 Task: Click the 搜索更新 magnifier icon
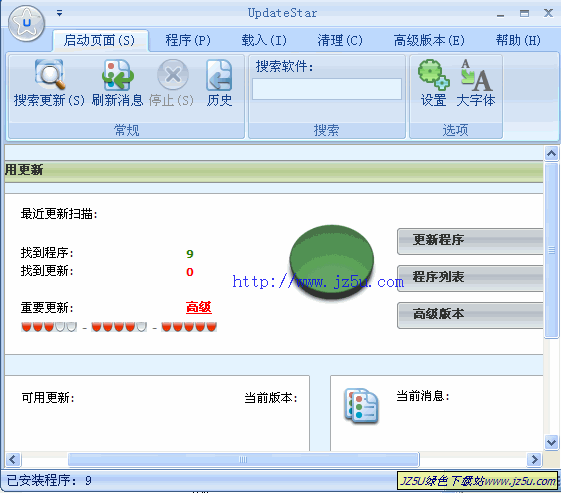(x=50, y=74)
